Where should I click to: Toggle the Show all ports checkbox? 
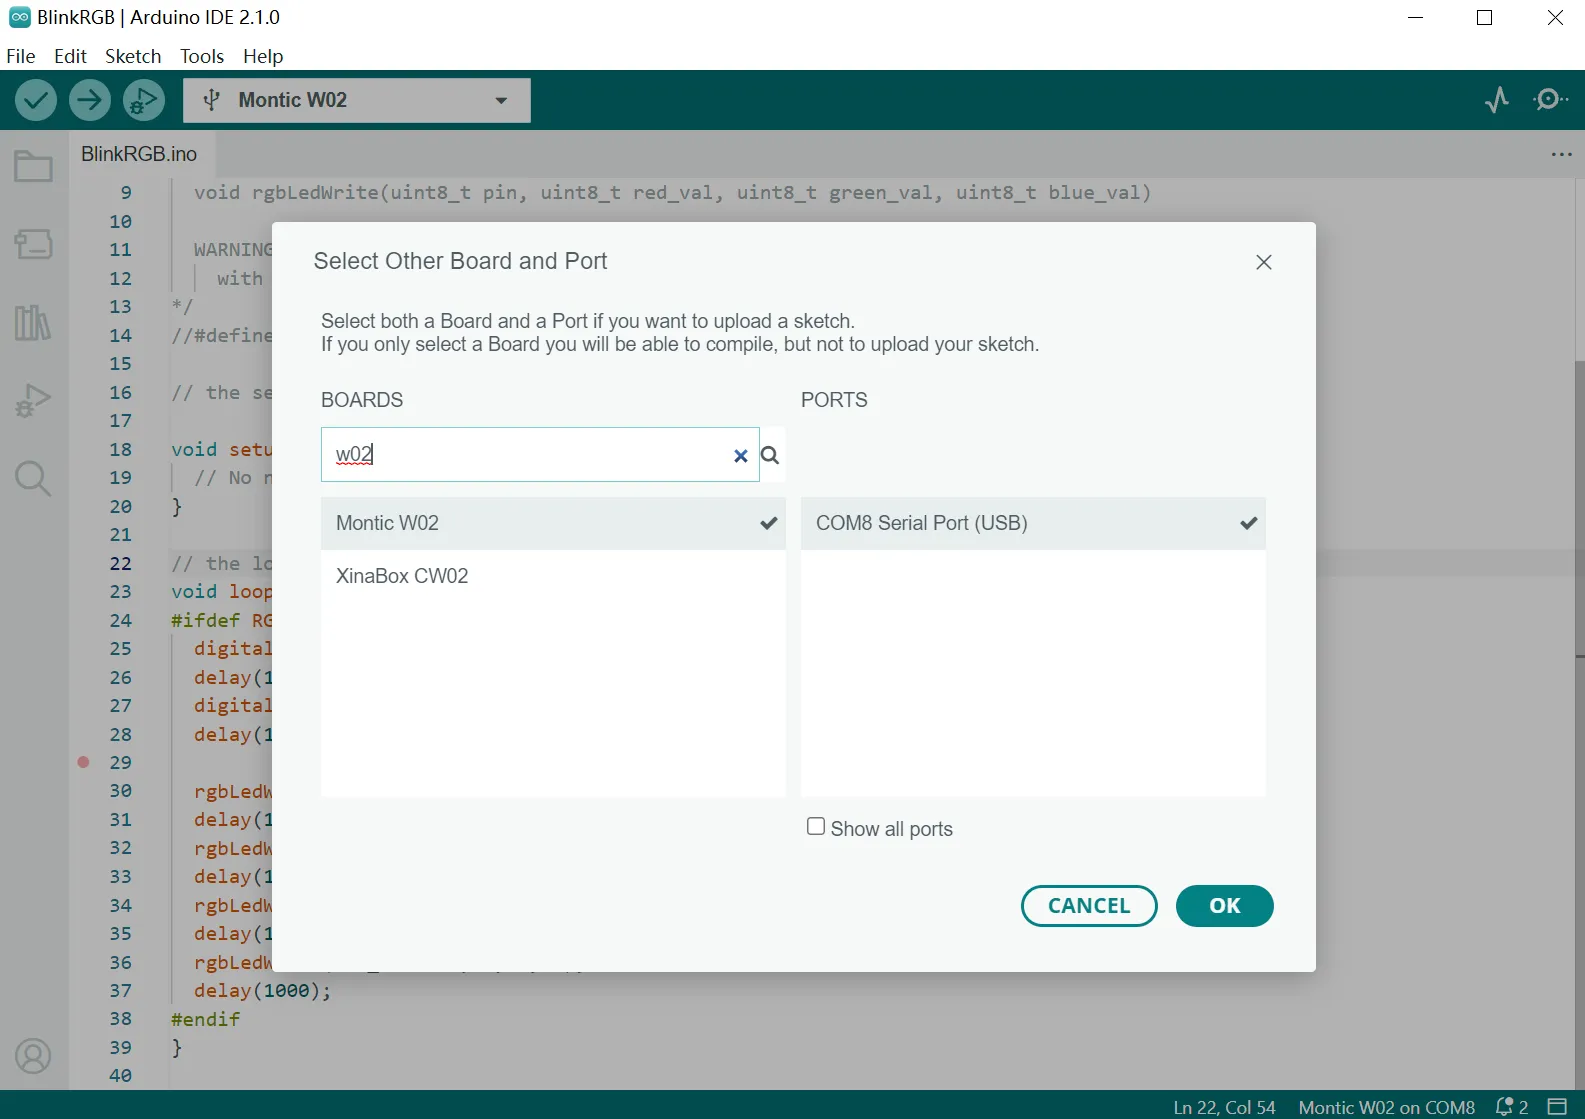[816, 827]
